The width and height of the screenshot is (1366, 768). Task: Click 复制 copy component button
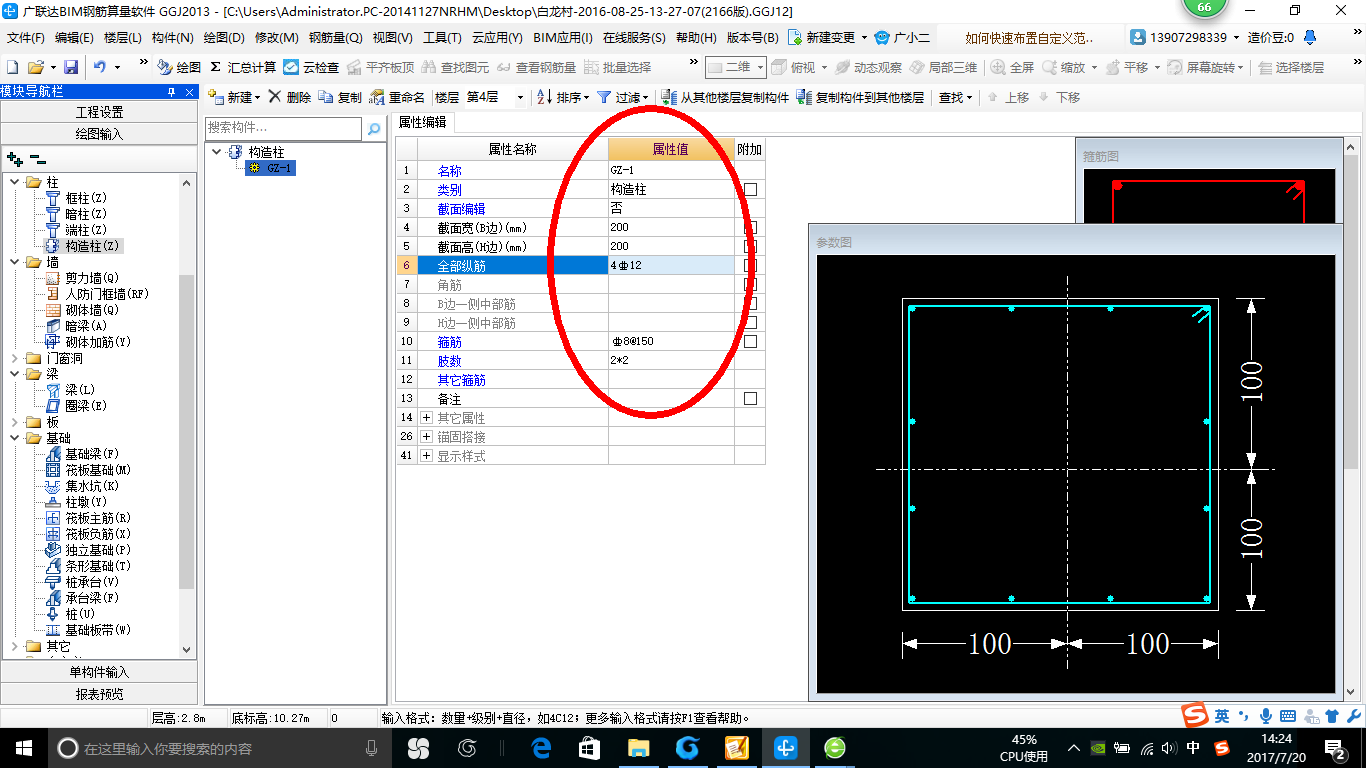tap(340, 97)
